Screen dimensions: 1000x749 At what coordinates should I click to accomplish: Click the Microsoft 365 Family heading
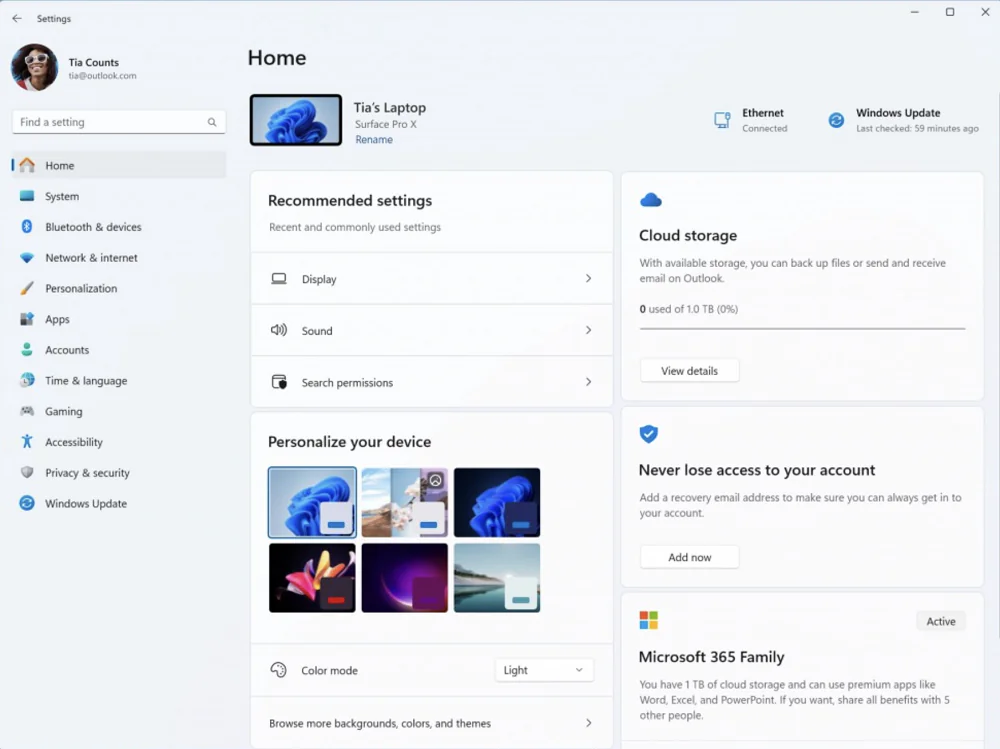[x=711, y=656]
